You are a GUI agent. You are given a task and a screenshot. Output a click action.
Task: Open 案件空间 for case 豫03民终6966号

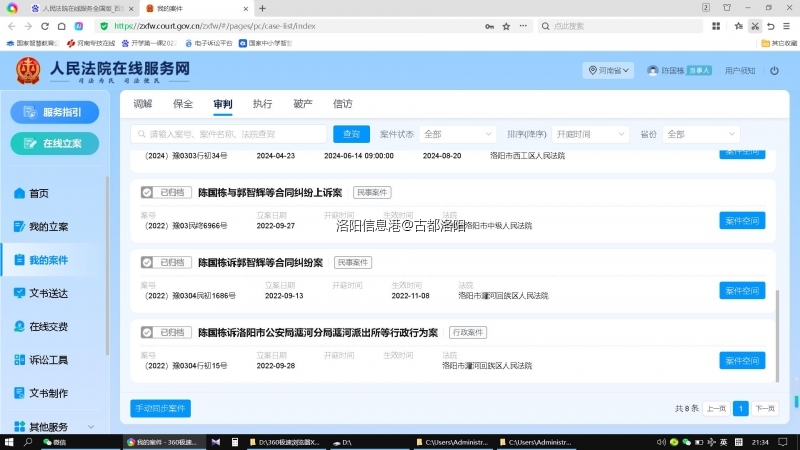coord(742,221)
